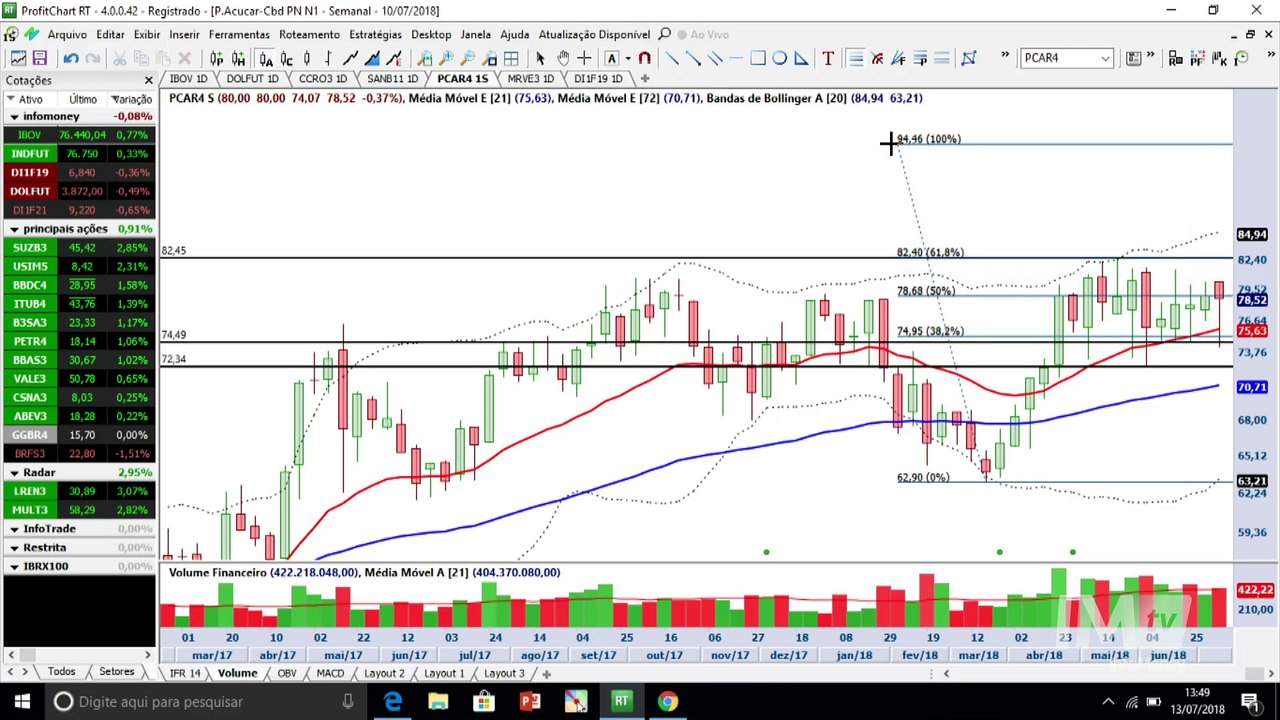The width and height of the screenshot is (1280, 720).
Task: Select the trend line drawing tool
Action: (x=671, y=58)
